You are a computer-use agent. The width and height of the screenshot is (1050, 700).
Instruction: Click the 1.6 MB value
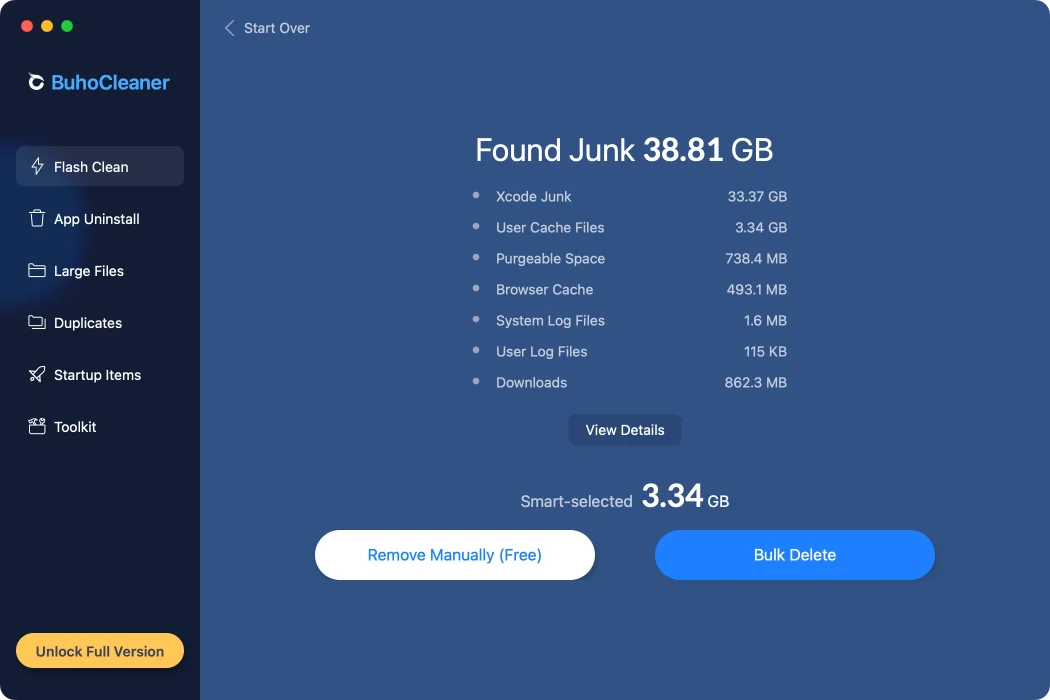click(x=765, y=320)
